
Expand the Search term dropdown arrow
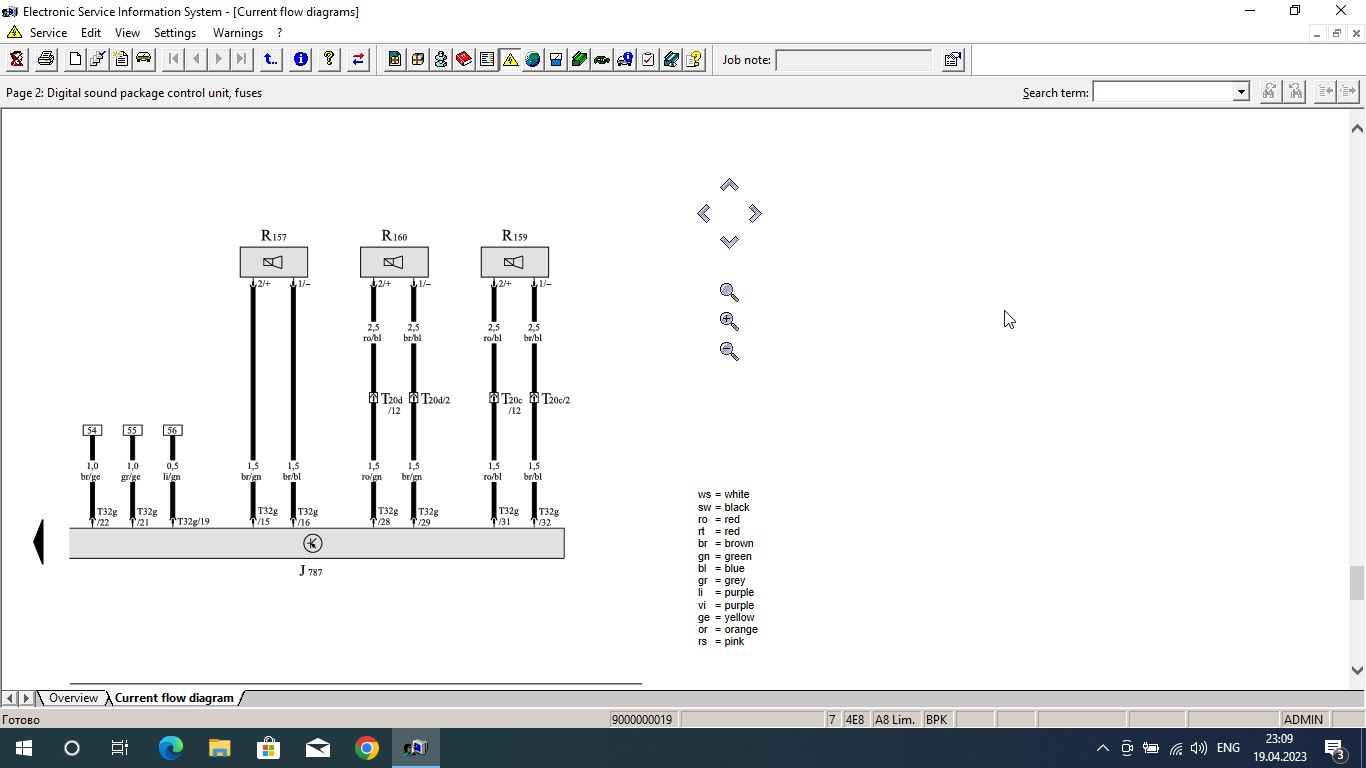(x=1241, y=92)
